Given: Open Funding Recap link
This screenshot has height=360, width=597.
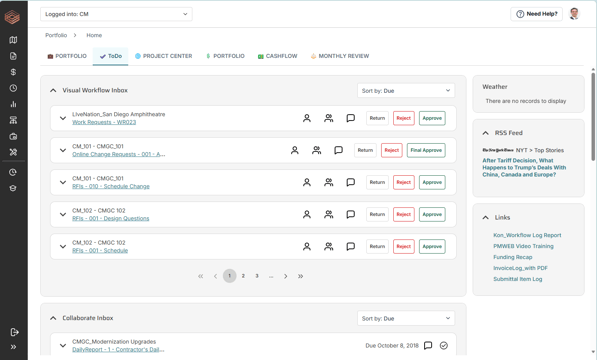Looking at the screenshot, I should click(x=512, y=257).
